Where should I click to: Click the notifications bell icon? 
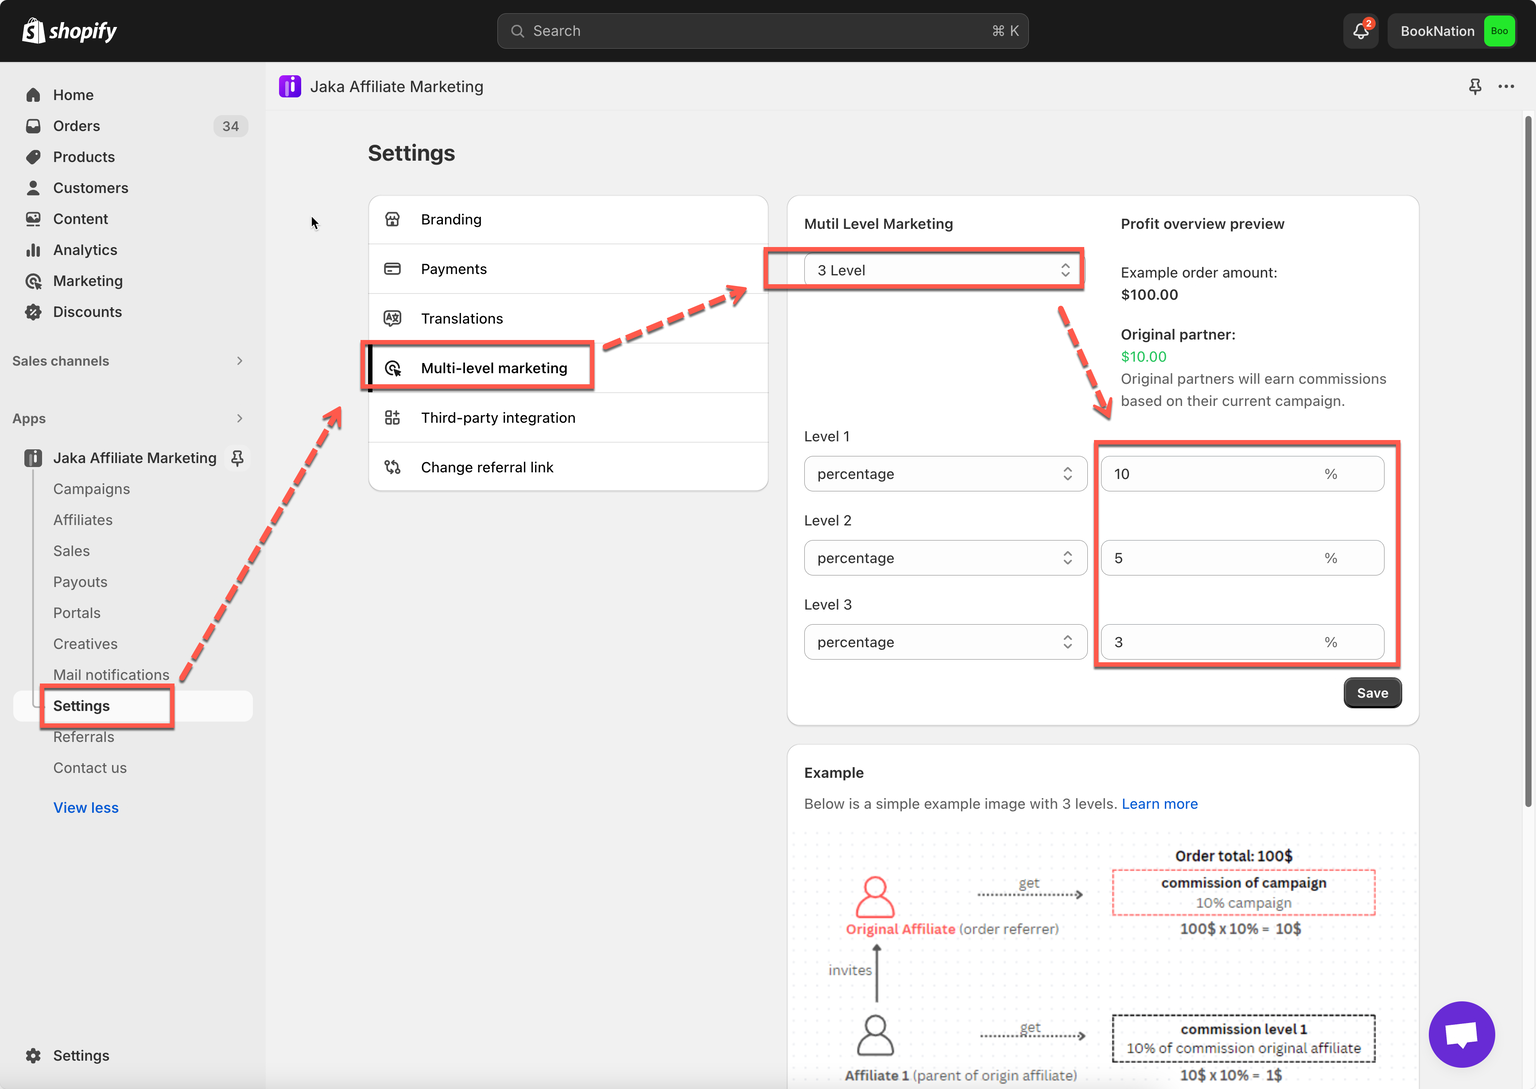[x=1360, y=31]
